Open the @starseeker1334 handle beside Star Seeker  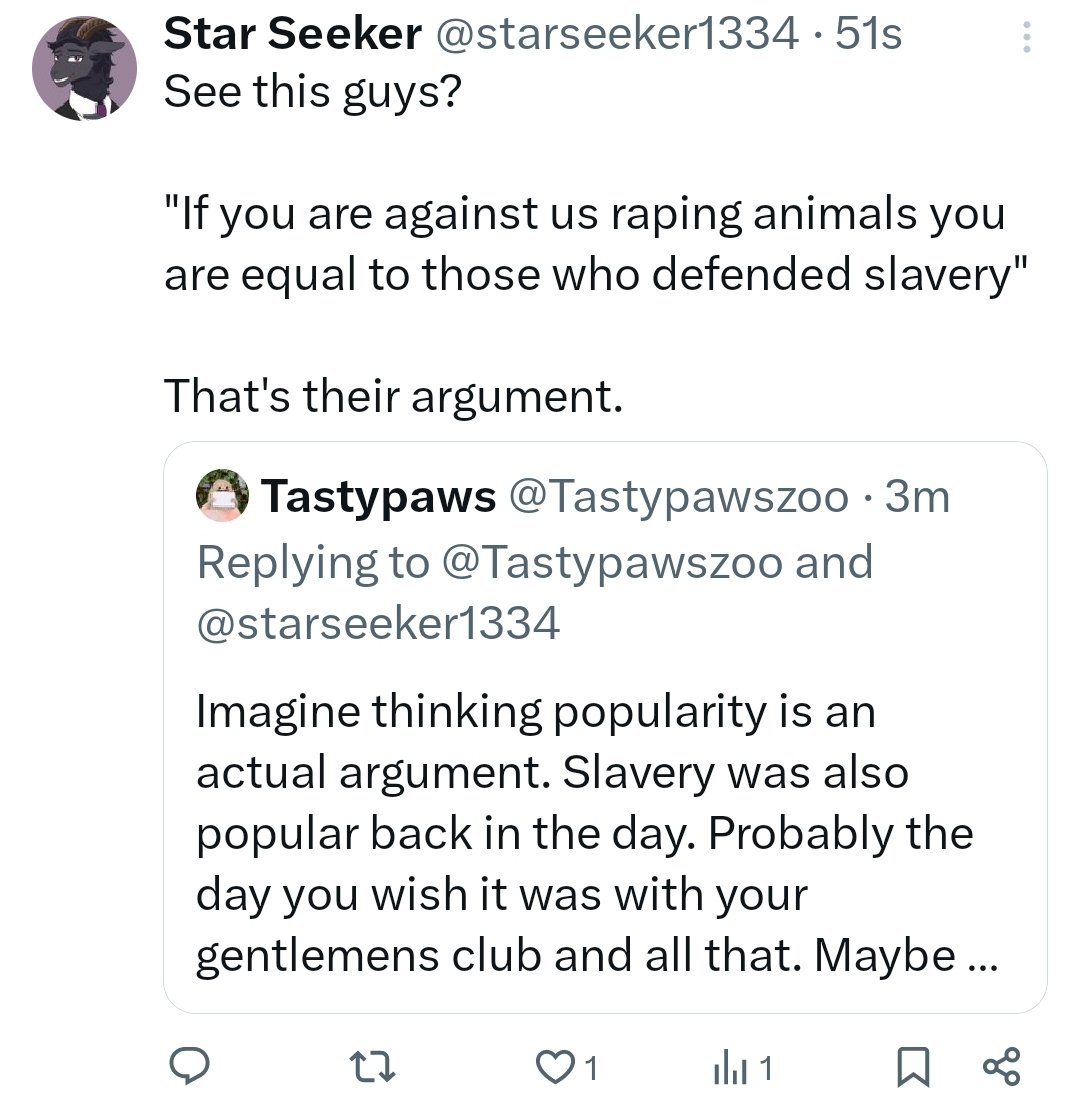click(615, 36)
